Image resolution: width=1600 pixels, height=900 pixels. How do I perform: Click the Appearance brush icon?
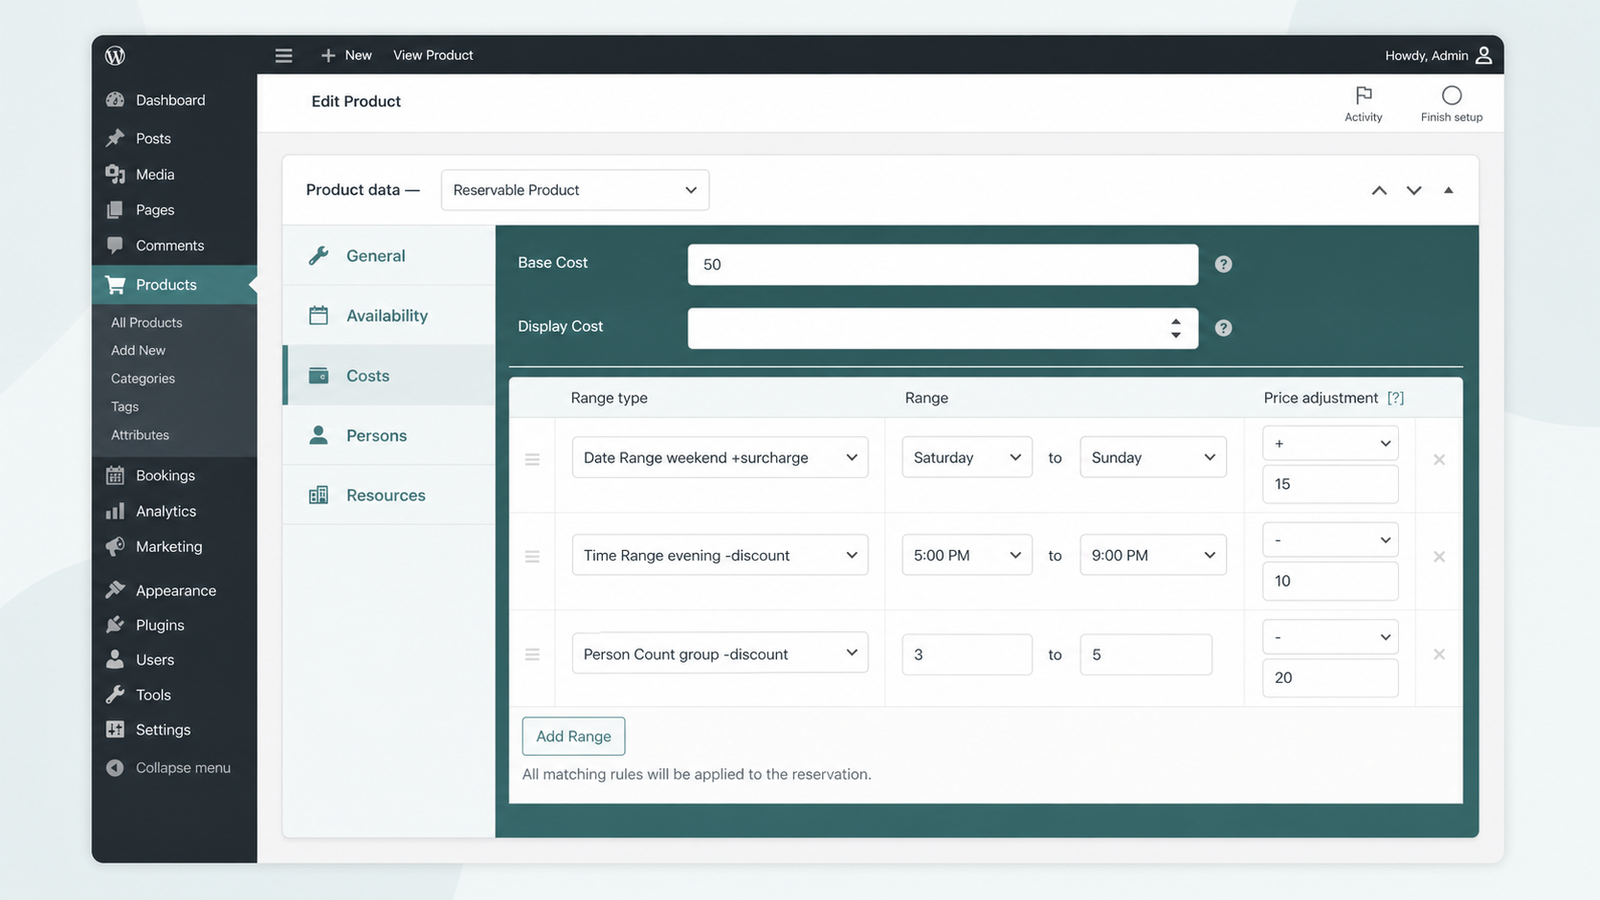click(115, 590)
